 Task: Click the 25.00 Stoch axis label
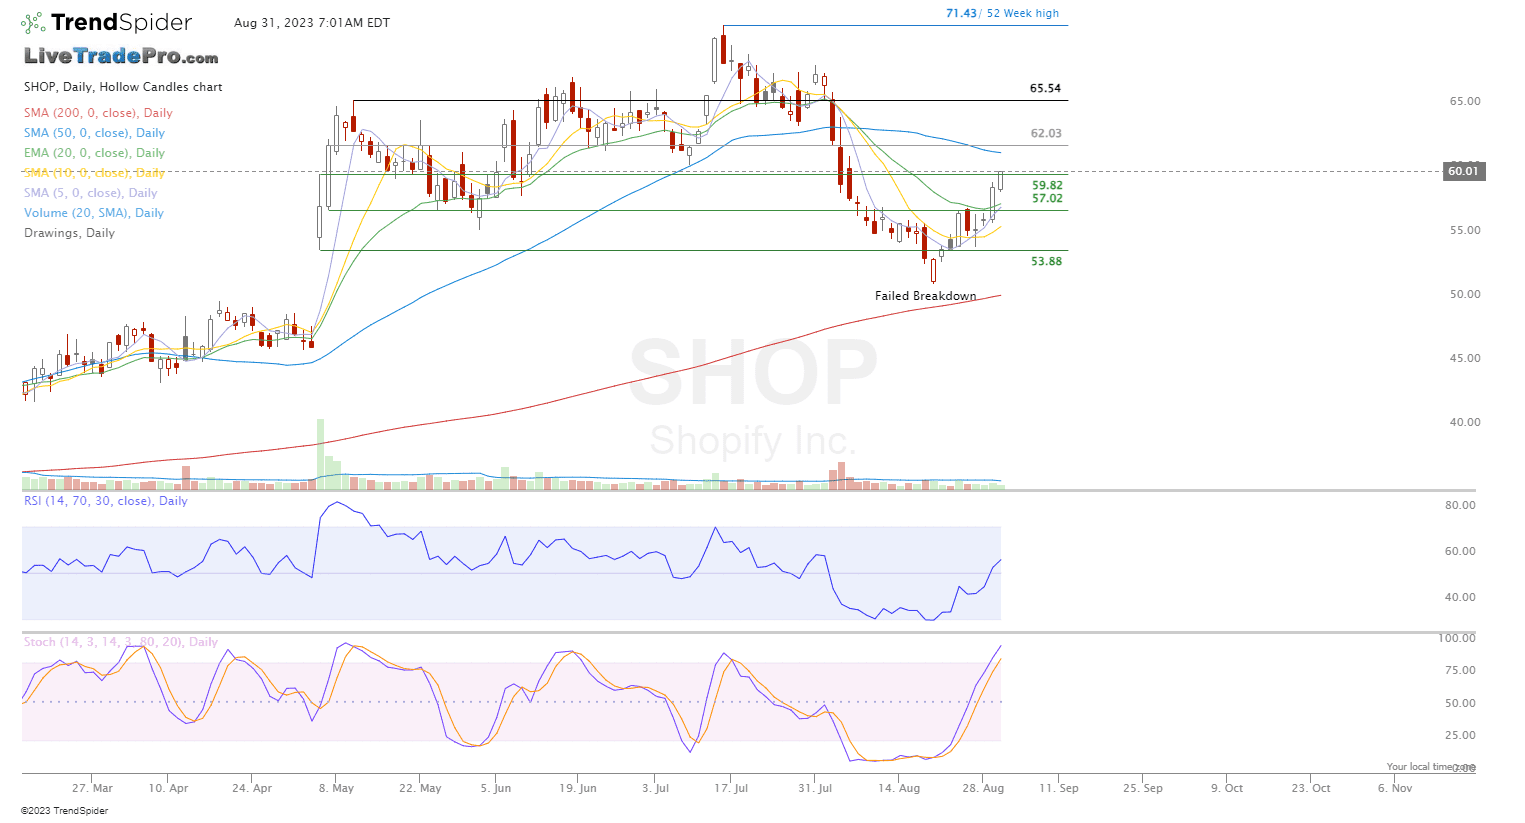click(1460, 735)
